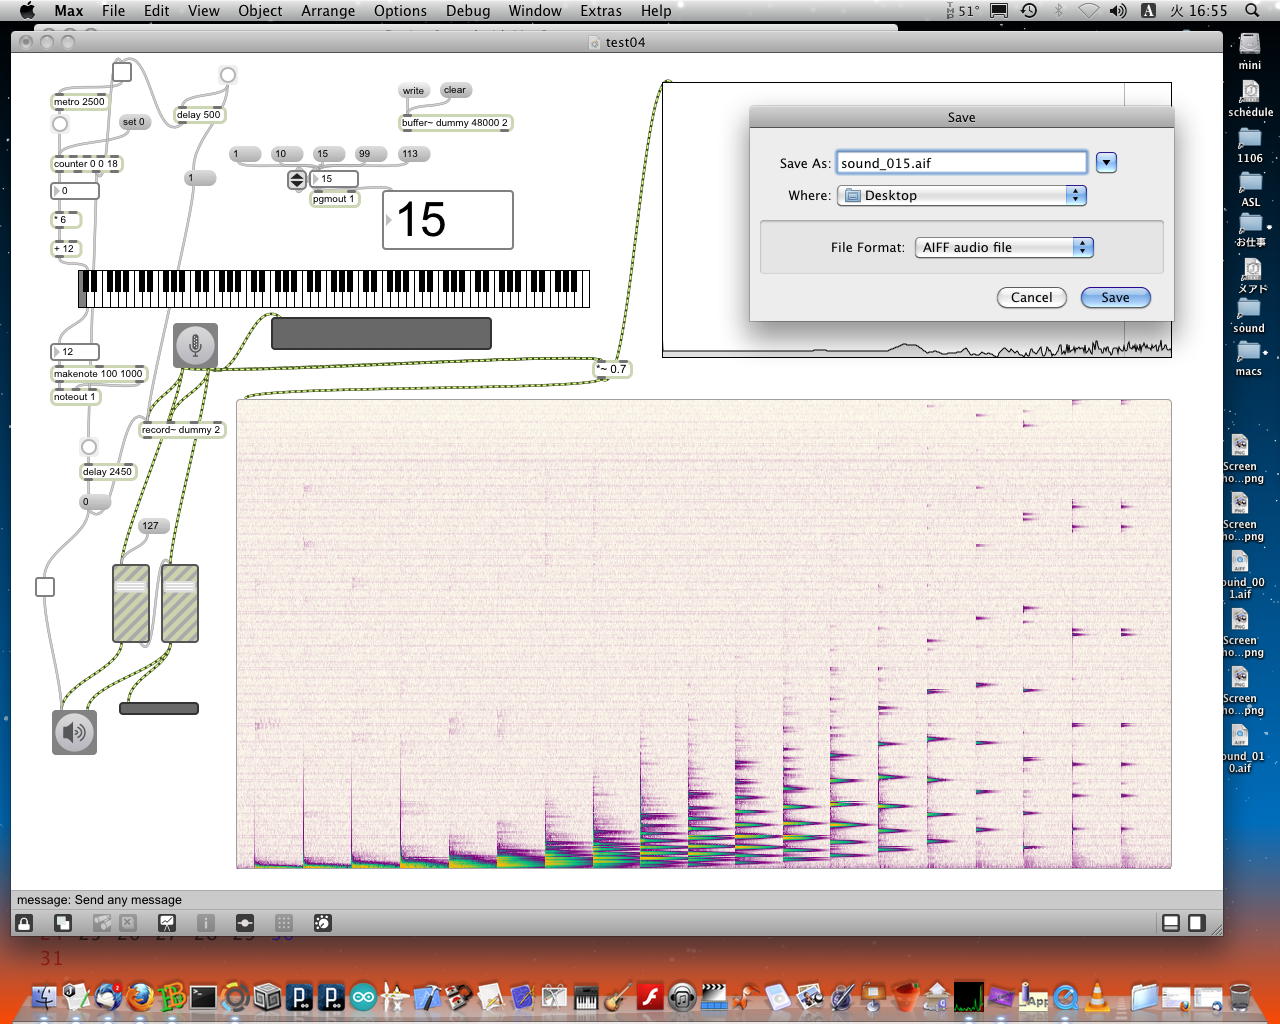The image size is (1280, 1024).
Task: Open Flash from the Dock
Action: [x=650, y=996]
